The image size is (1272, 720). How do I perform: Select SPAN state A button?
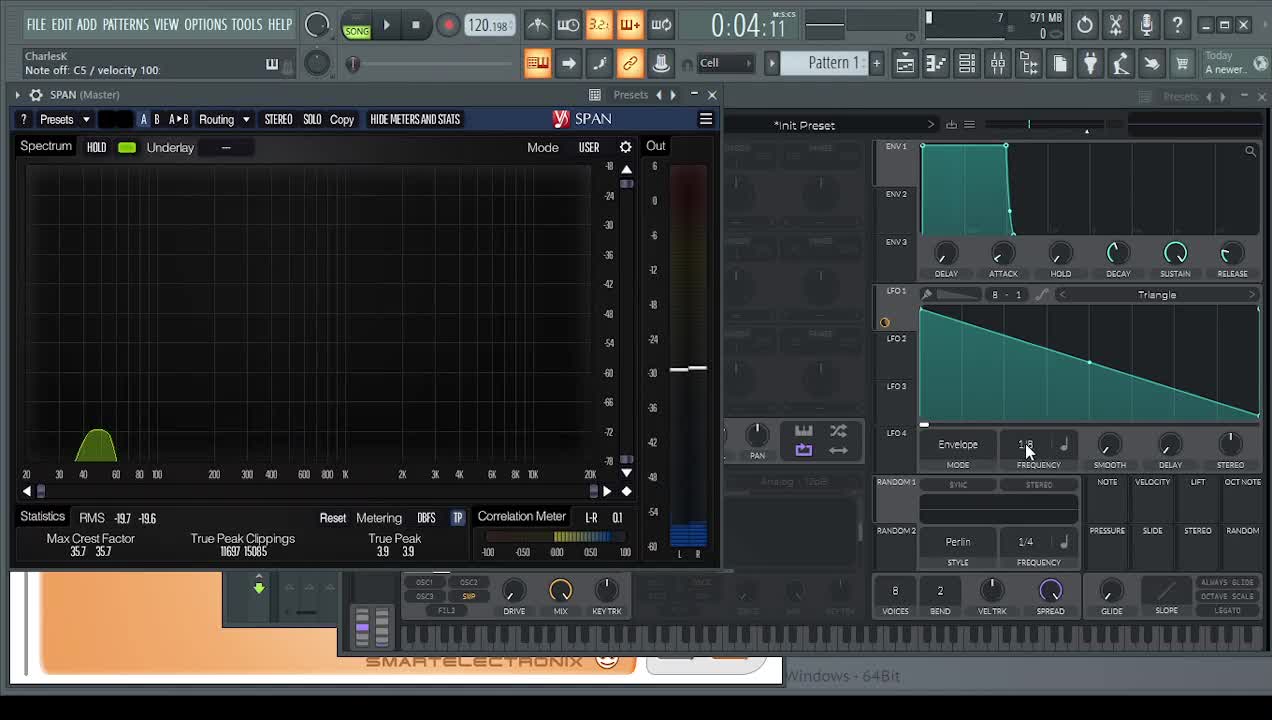[x=144, y=119]
